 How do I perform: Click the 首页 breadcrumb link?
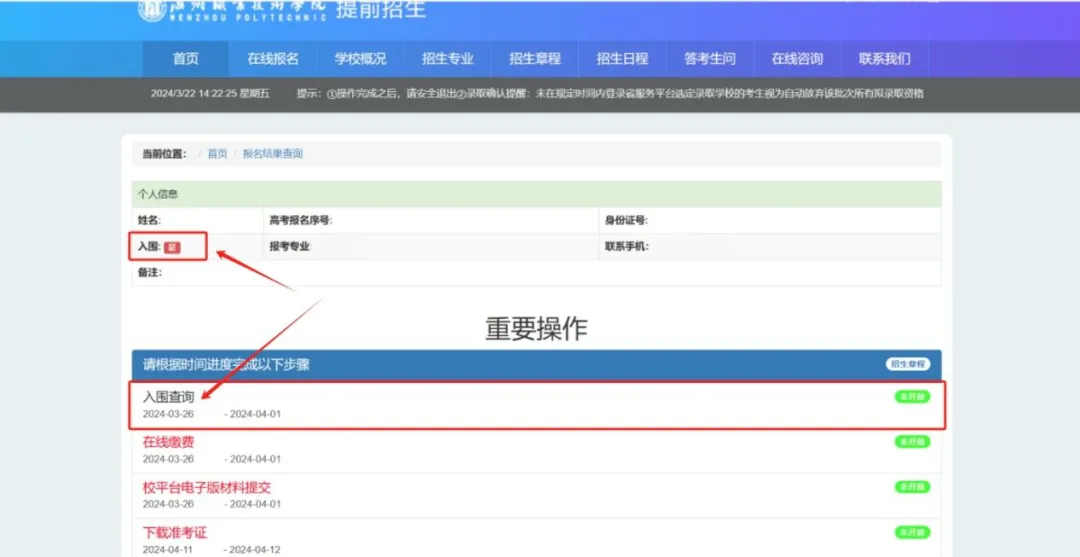(x=217, y=154)
